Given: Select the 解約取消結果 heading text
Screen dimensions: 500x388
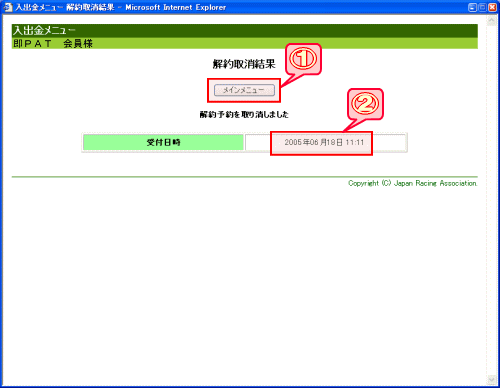Looking at the screenshot, I should coord(244,64).
